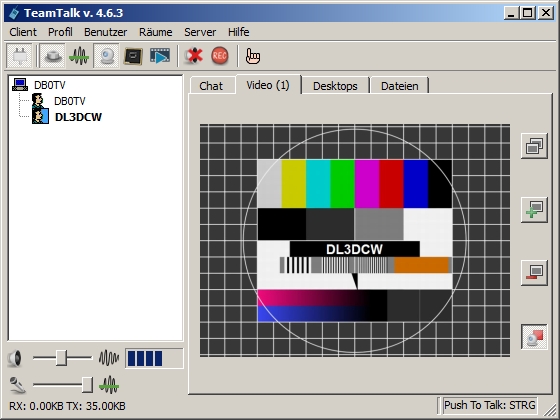Screen dimensions: 560x420
Task: Toggle the push-to-talk button icon
Action: [x=52, y=56]
